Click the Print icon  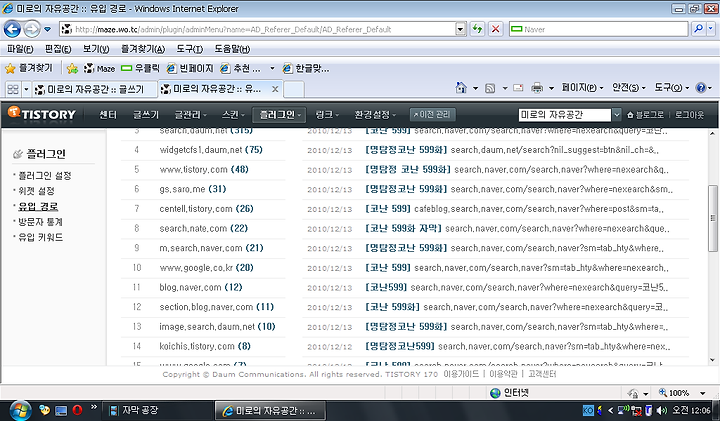click(x=537, y=88)
